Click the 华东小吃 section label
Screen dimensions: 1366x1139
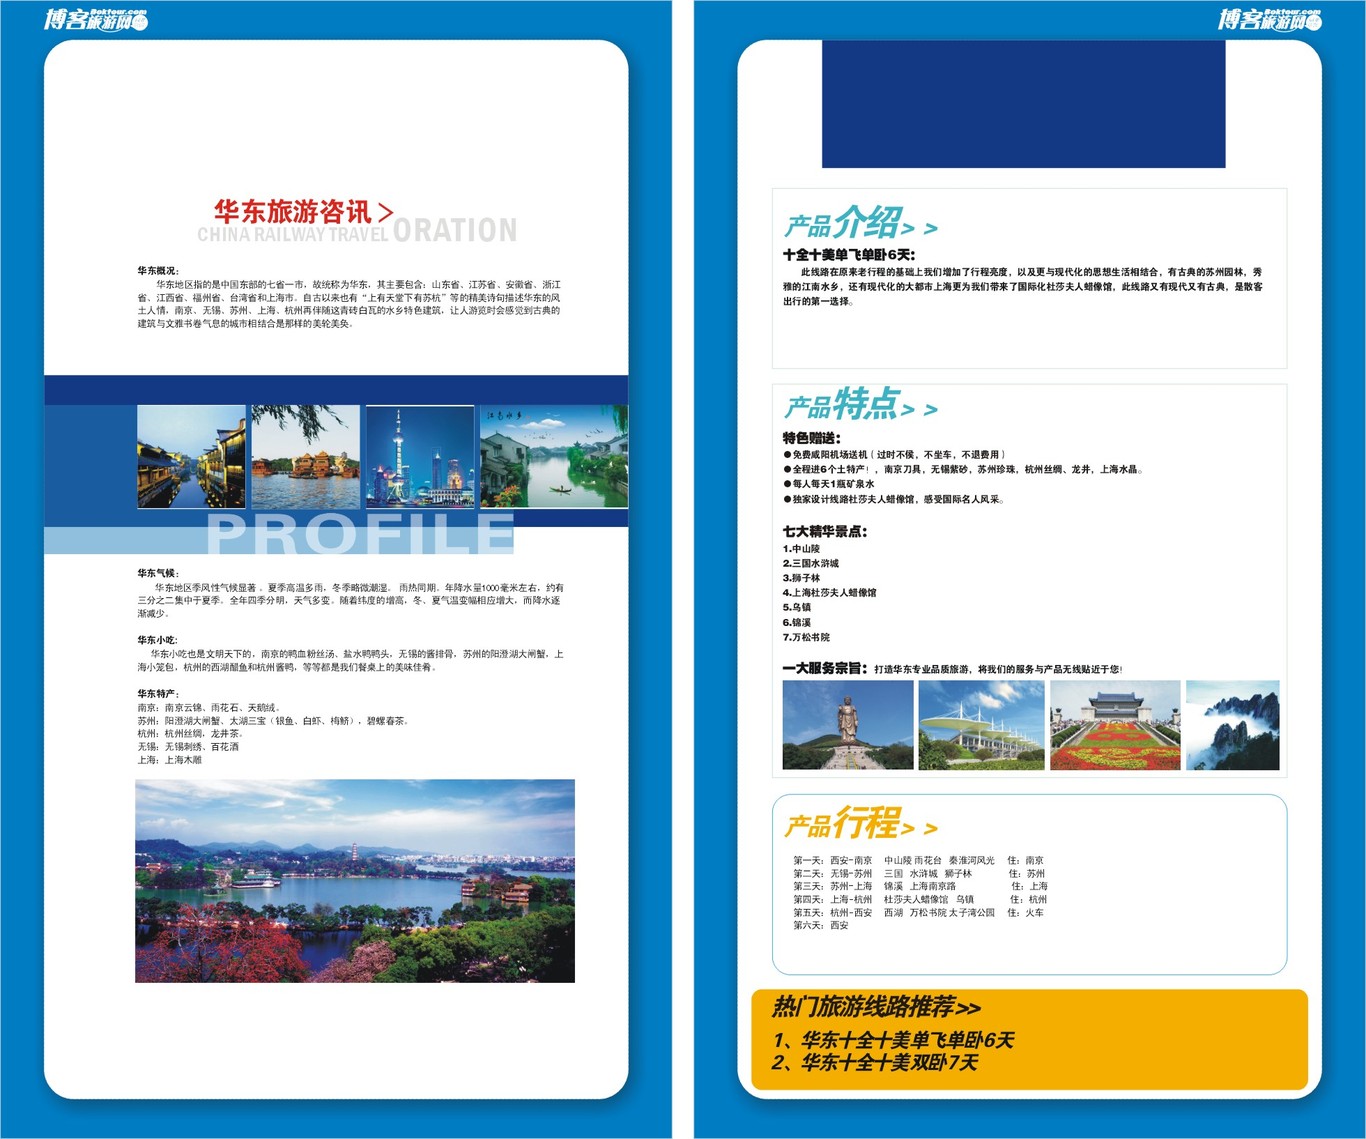click(x=158, y=640)
